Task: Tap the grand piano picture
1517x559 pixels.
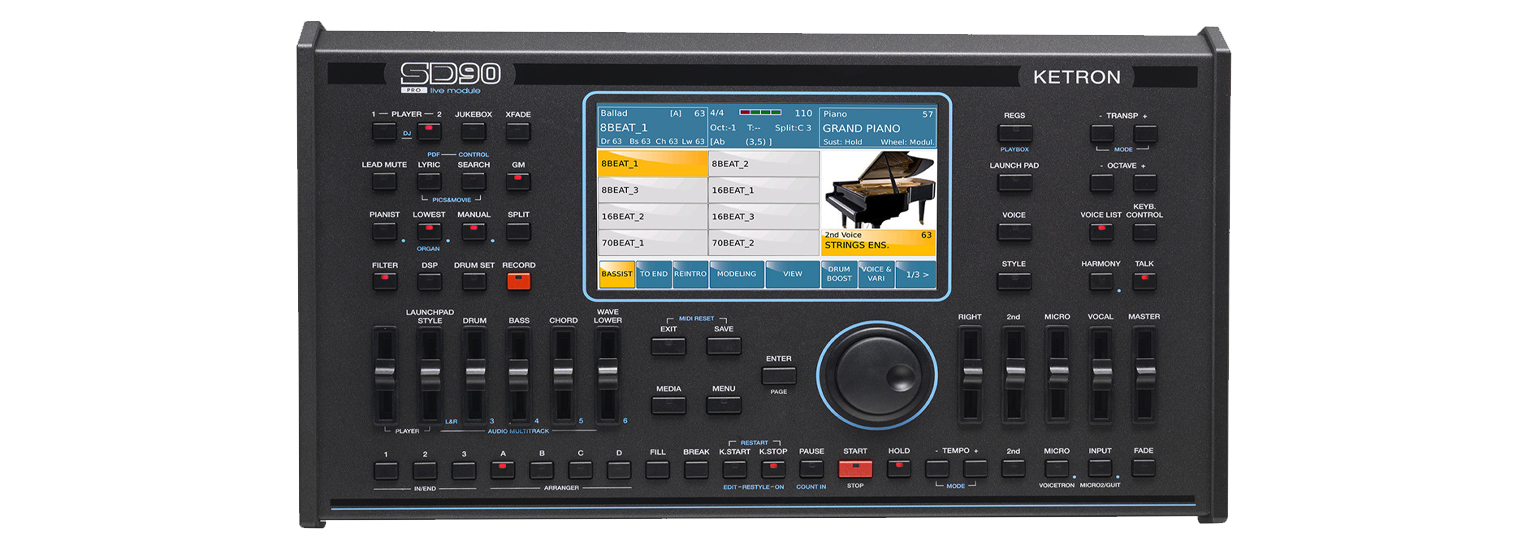Action: click(877, 190)
